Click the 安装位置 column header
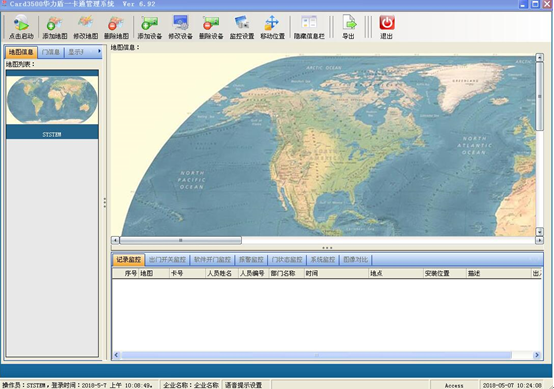The width and height of the screenshot is (554, 389). click(445, 273)
